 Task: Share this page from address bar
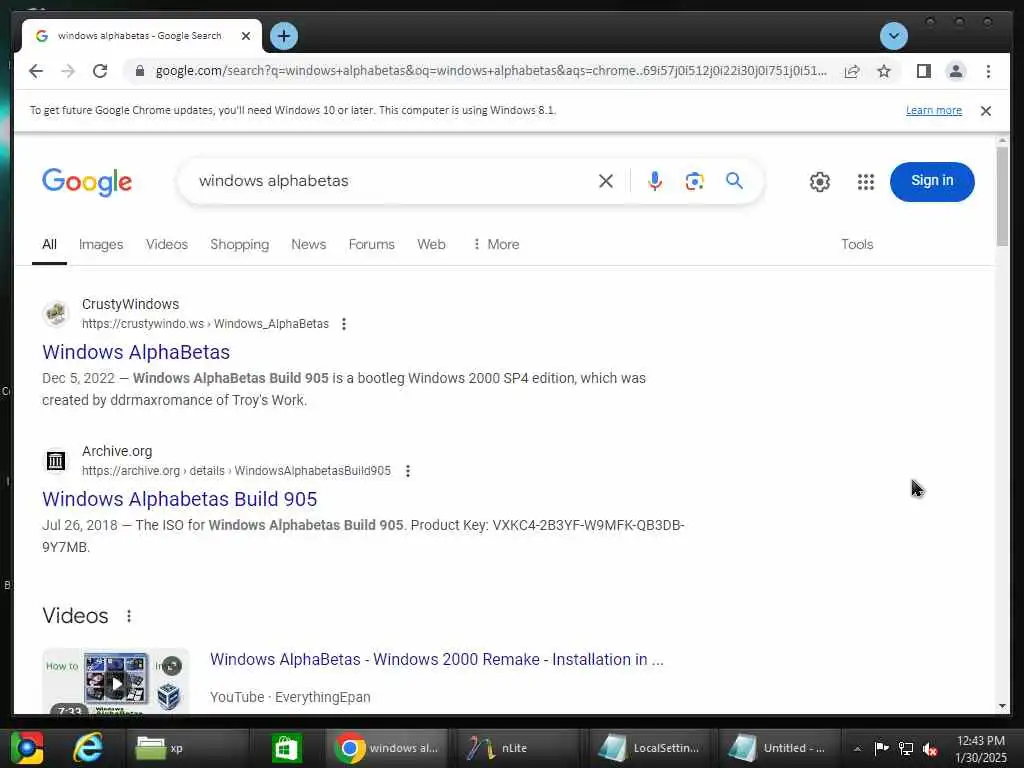(852, 71)
